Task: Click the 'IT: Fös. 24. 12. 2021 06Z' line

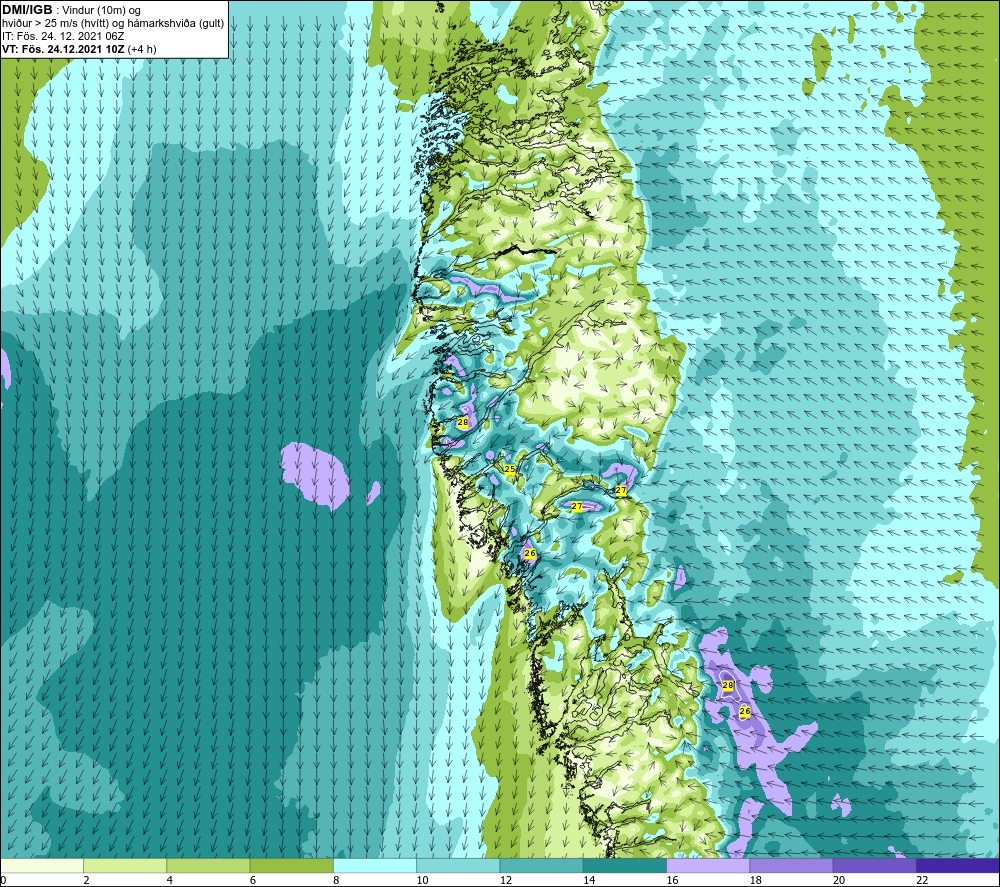Action: pos(63,36)
